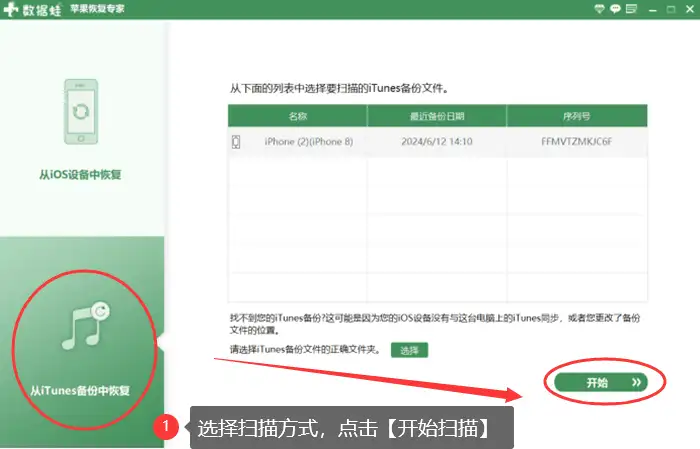This screenshot has height=449, width=700.
Task: Click the backup date 2024/6/12 14:10
Action: 437,142
